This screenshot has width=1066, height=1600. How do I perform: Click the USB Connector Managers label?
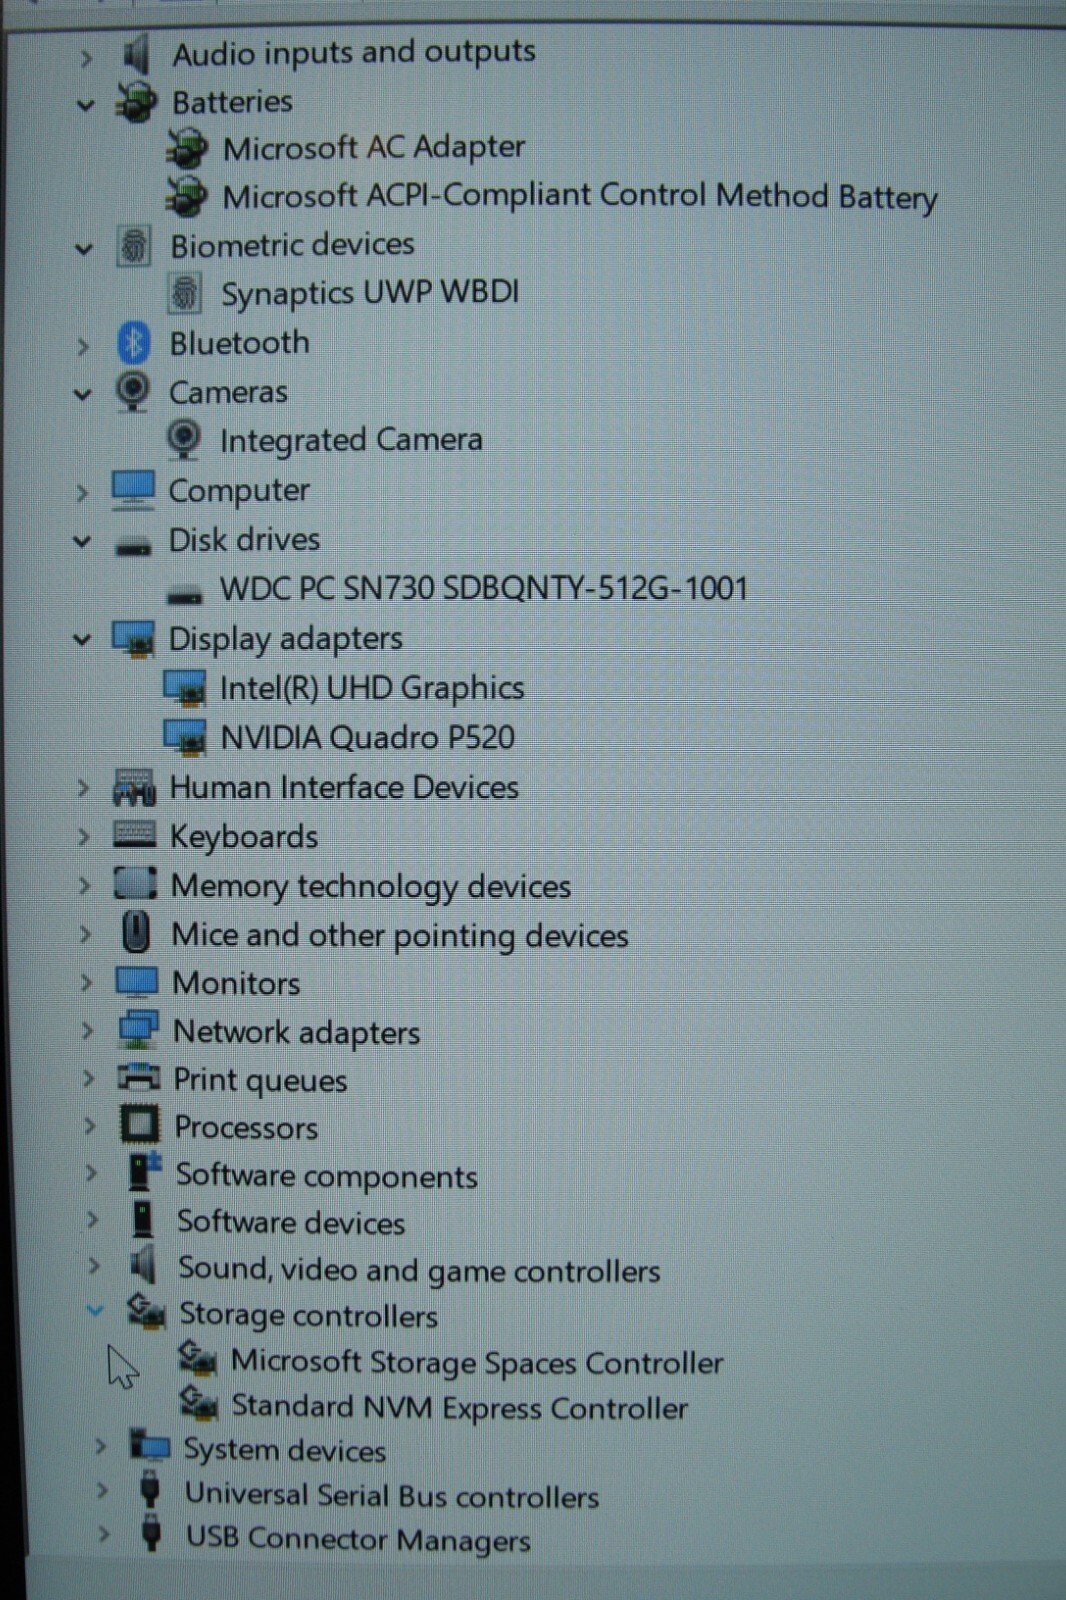click(358, 1539)
